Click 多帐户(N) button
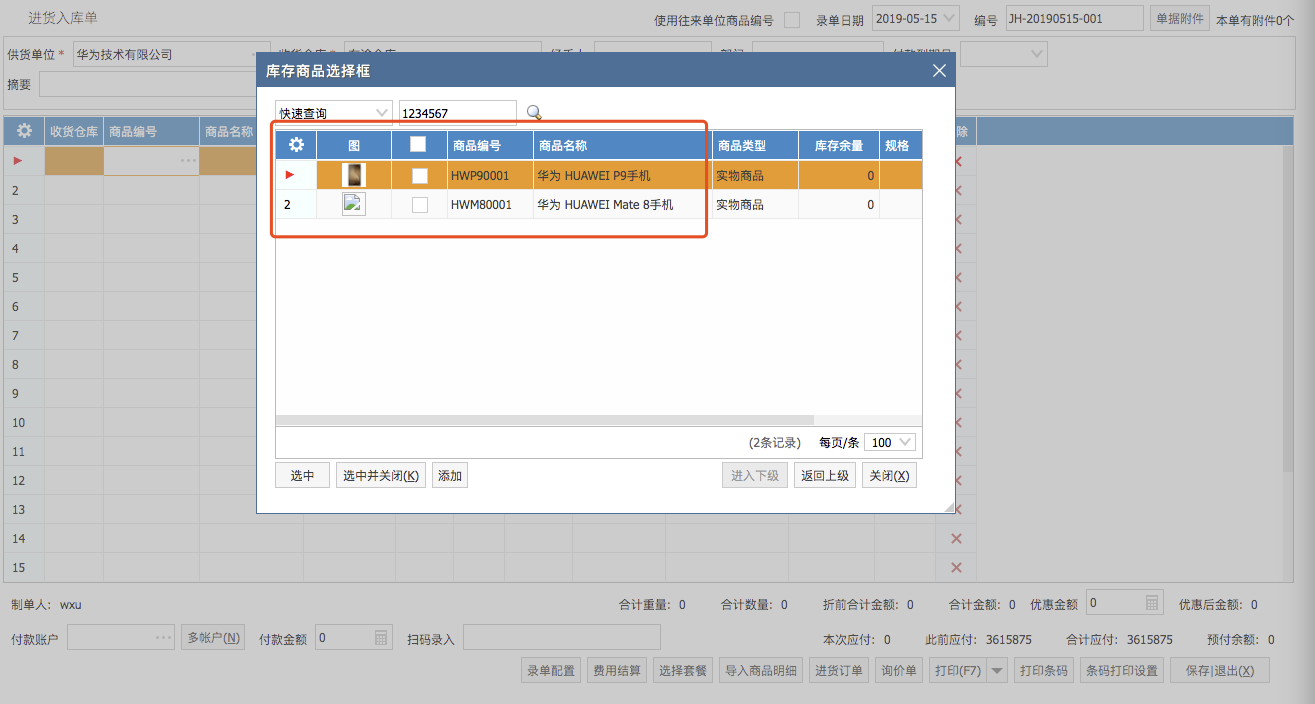Screen dimensions: 1315x704 (x=213, y=637)
